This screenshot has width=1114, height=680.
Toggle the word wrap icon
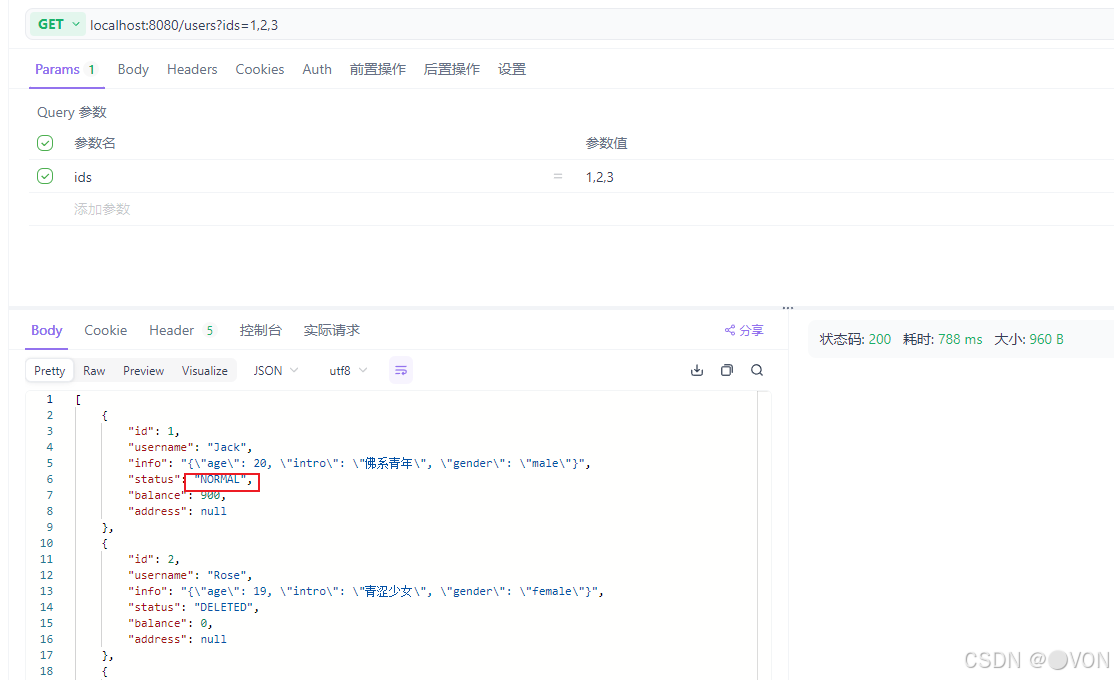(x=401, y=370)
